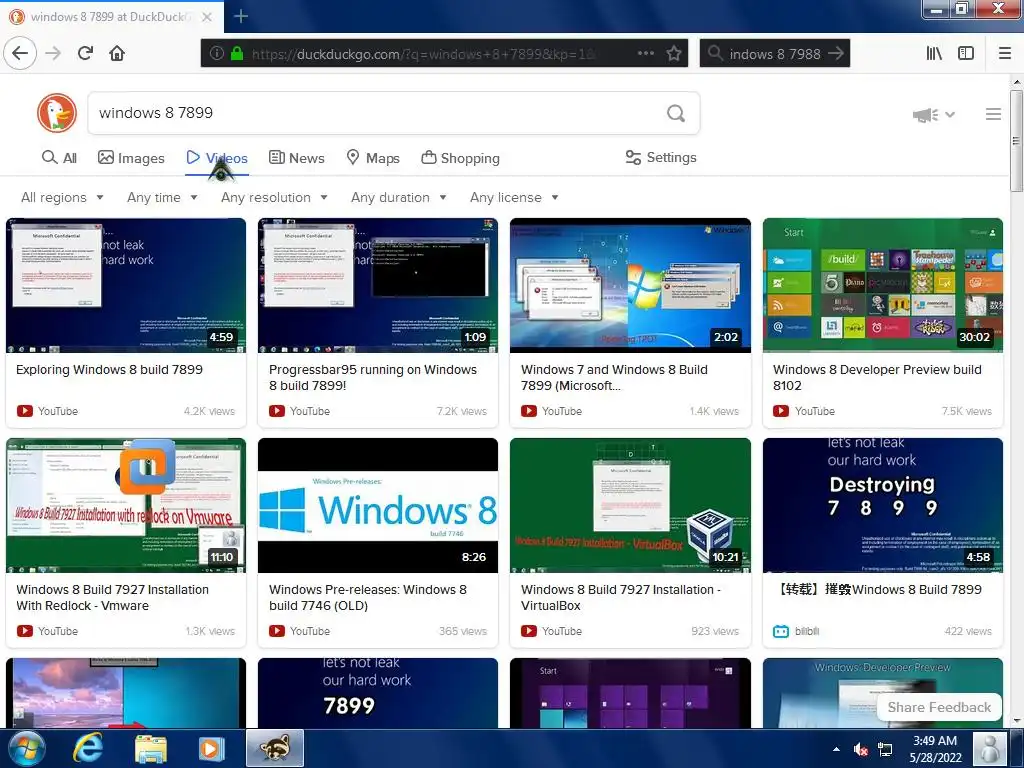1024x768 pixels.
Task: Click Share Feedback button
Action: [x=939, y=707]
